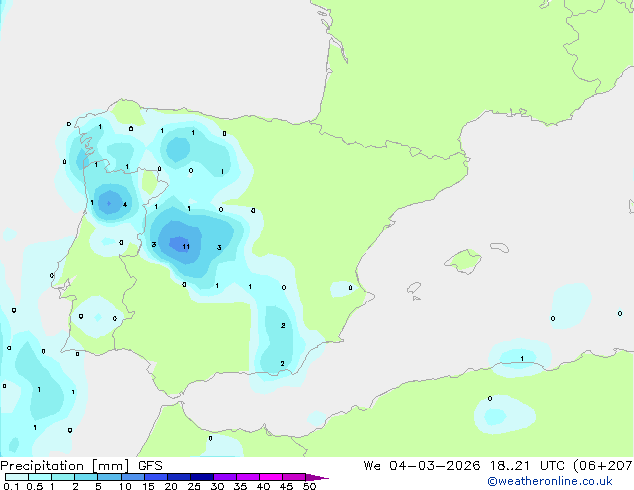Click the 5–10 mm light blue legend block
The image size is (634, 490).
(x=109, y=477)
